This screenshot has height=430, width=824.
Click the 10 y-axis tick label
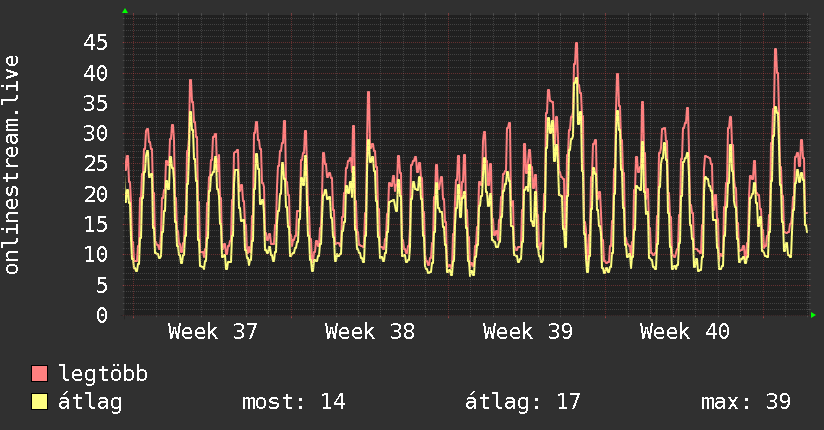point(96,255)
